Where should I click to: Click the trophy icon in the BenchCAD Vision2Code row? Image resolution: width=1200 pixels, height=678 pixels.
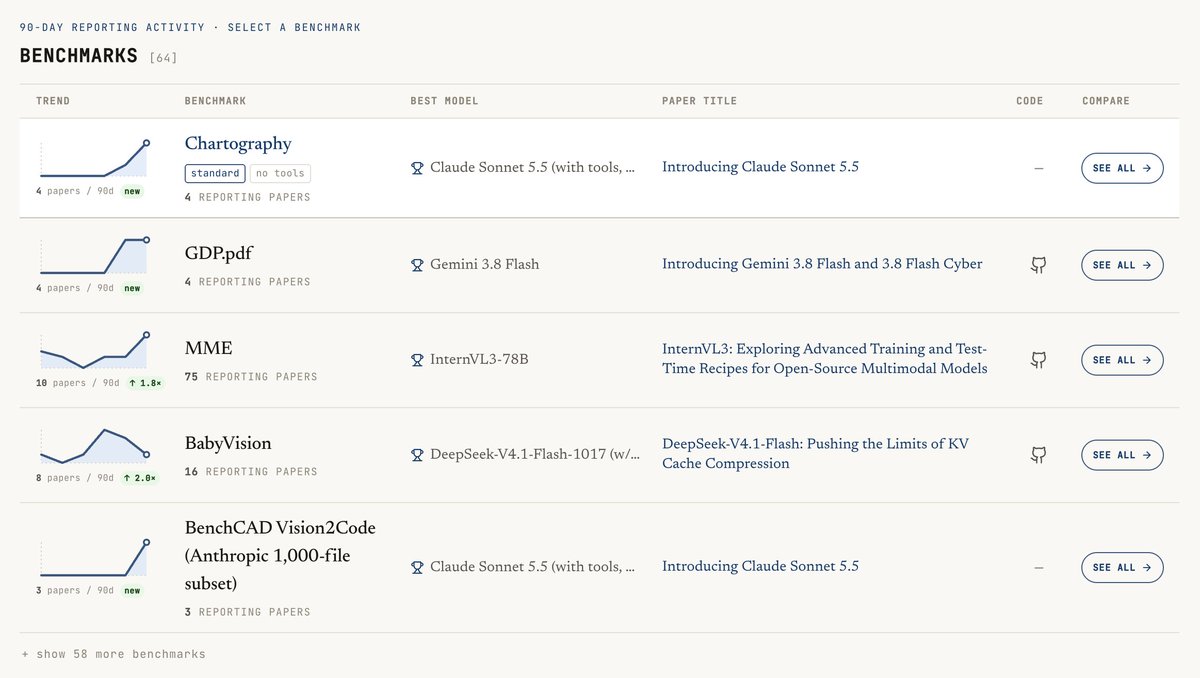tap(417, 567)
